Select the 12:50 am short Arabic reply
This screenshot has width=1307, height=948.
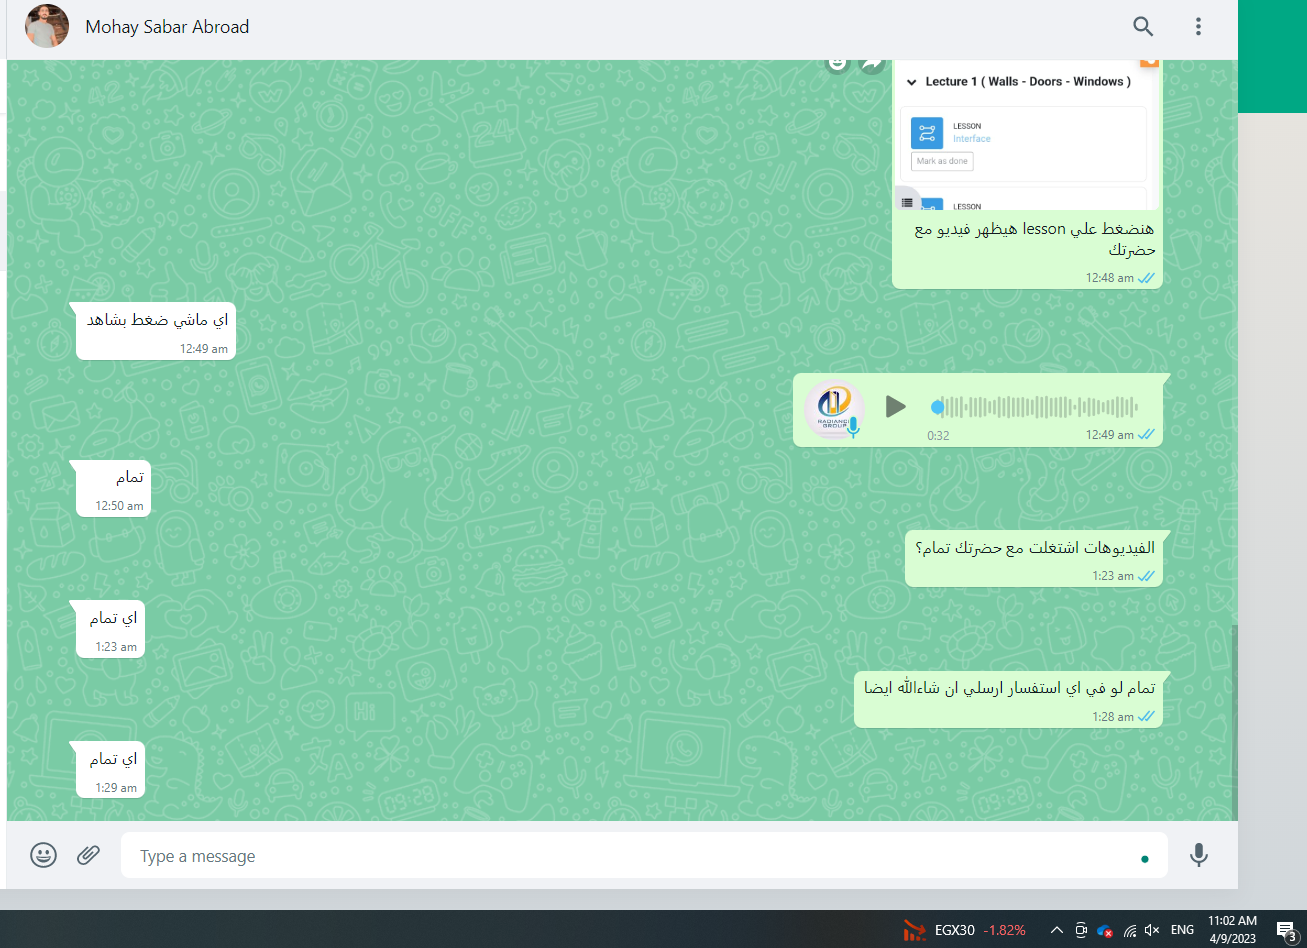pos(113,488)
